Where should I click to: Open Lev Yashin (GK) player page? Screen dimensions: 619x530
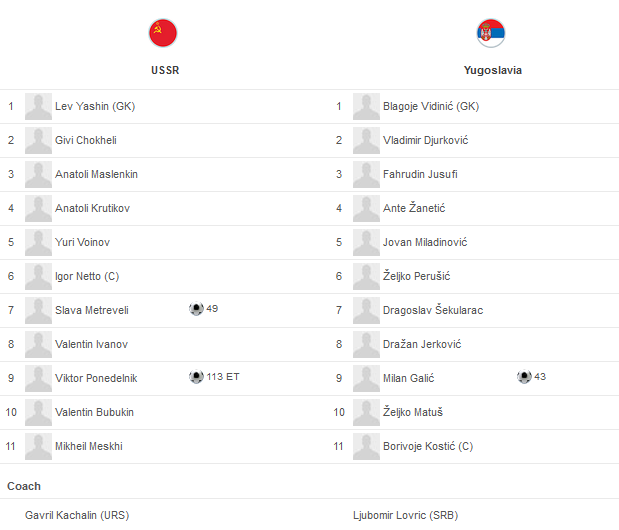point(95,106)
